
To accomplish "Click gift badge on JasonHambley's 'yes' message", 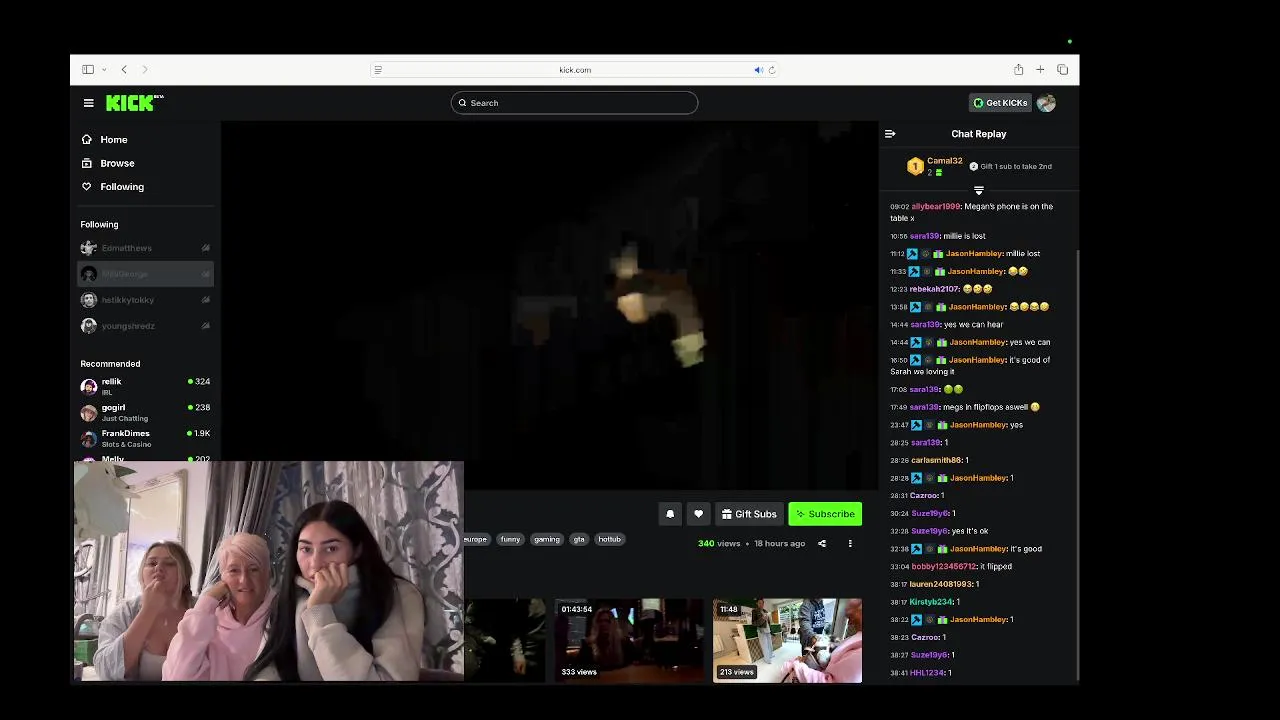I will click(x=941, y=425).
